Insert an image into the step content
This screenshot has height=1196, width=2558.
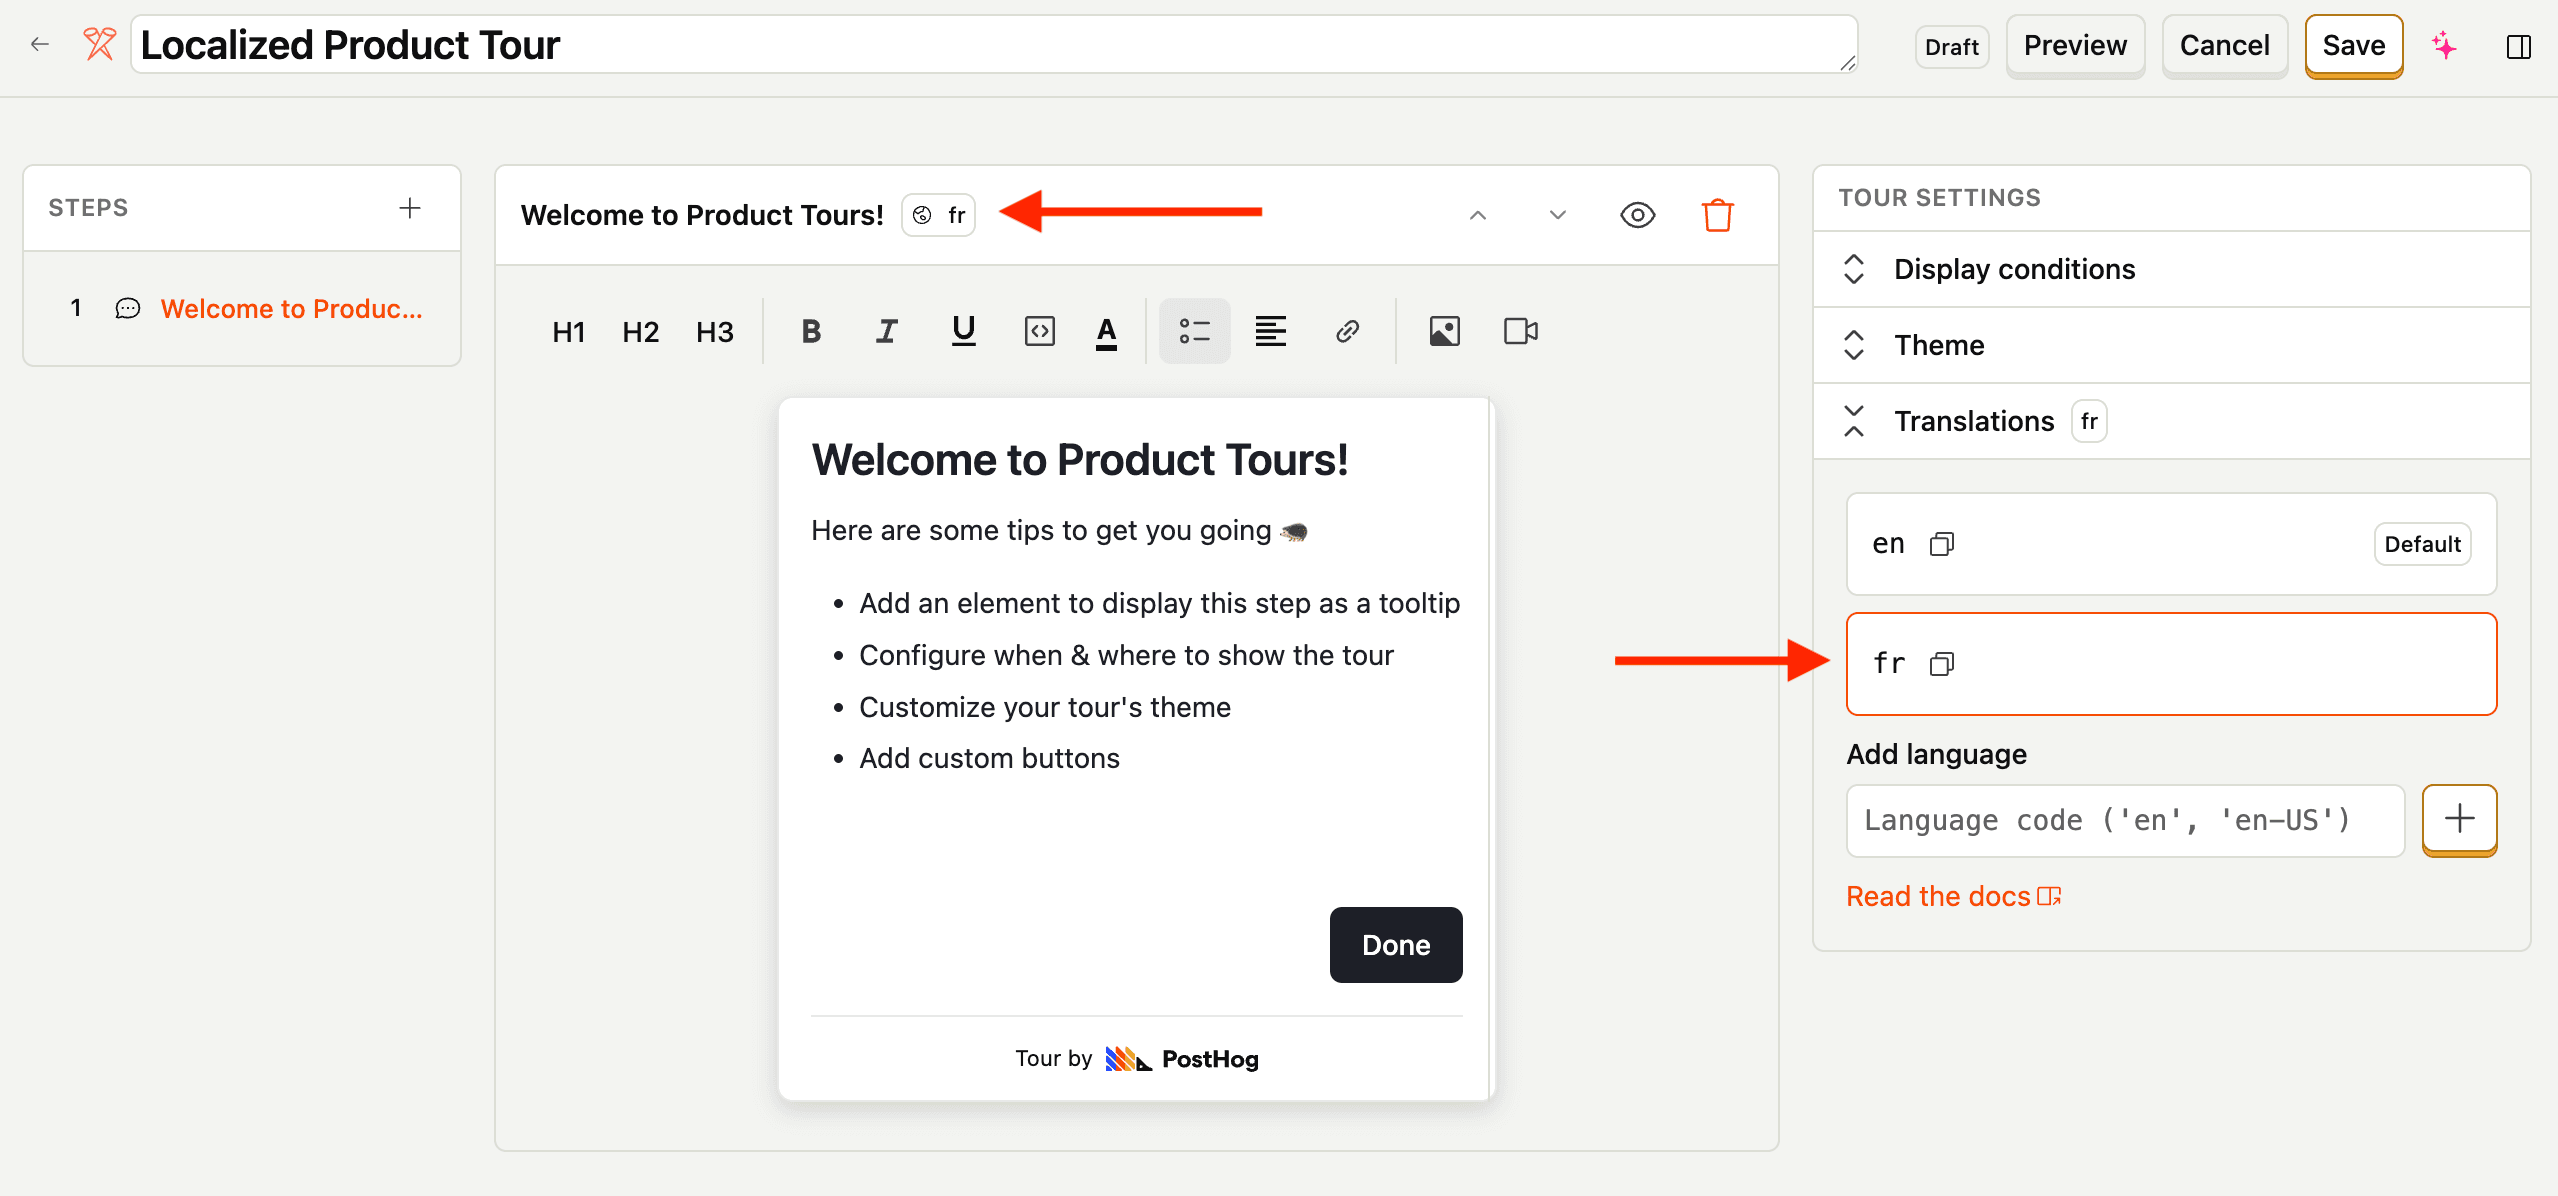tap(1443, 330)
